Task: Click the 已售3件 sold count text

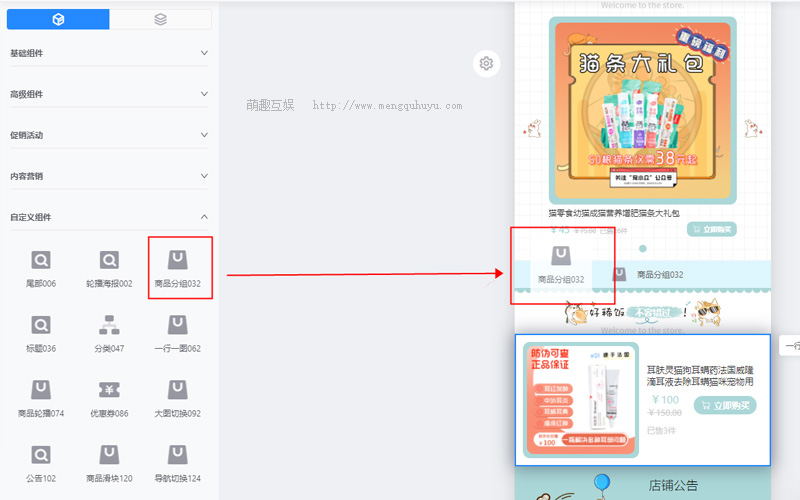Action: 661,431
